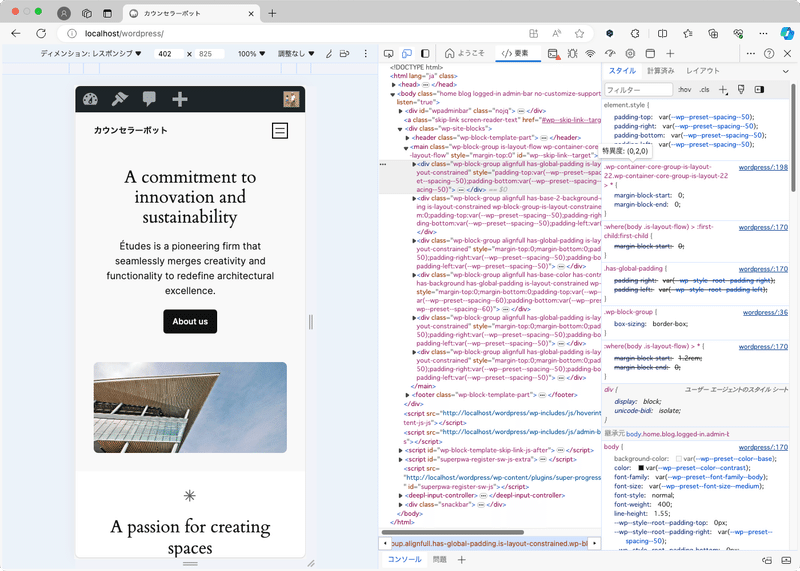Screen dimensions: 800x571
Task: Toggle computed styles sidebar icon
Action: [x=759, y=90]
